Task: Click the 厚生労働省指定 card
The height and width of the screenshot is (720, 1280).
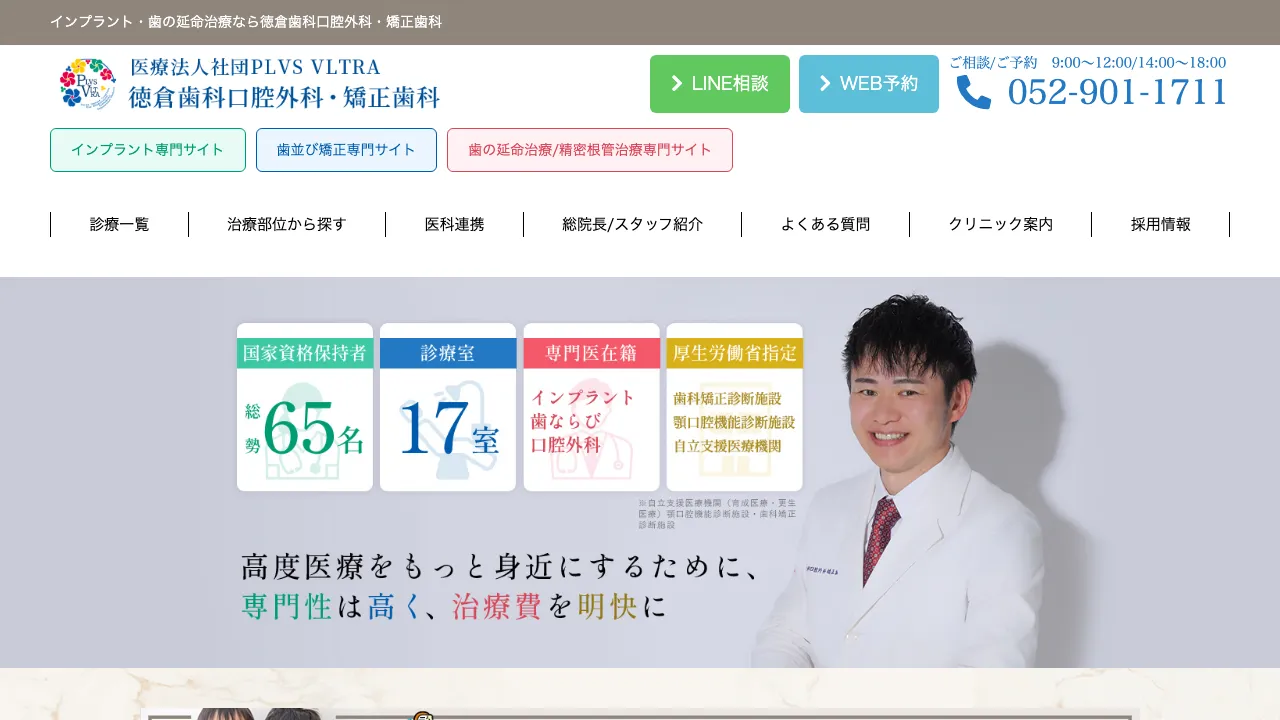Action: [735, 407]
